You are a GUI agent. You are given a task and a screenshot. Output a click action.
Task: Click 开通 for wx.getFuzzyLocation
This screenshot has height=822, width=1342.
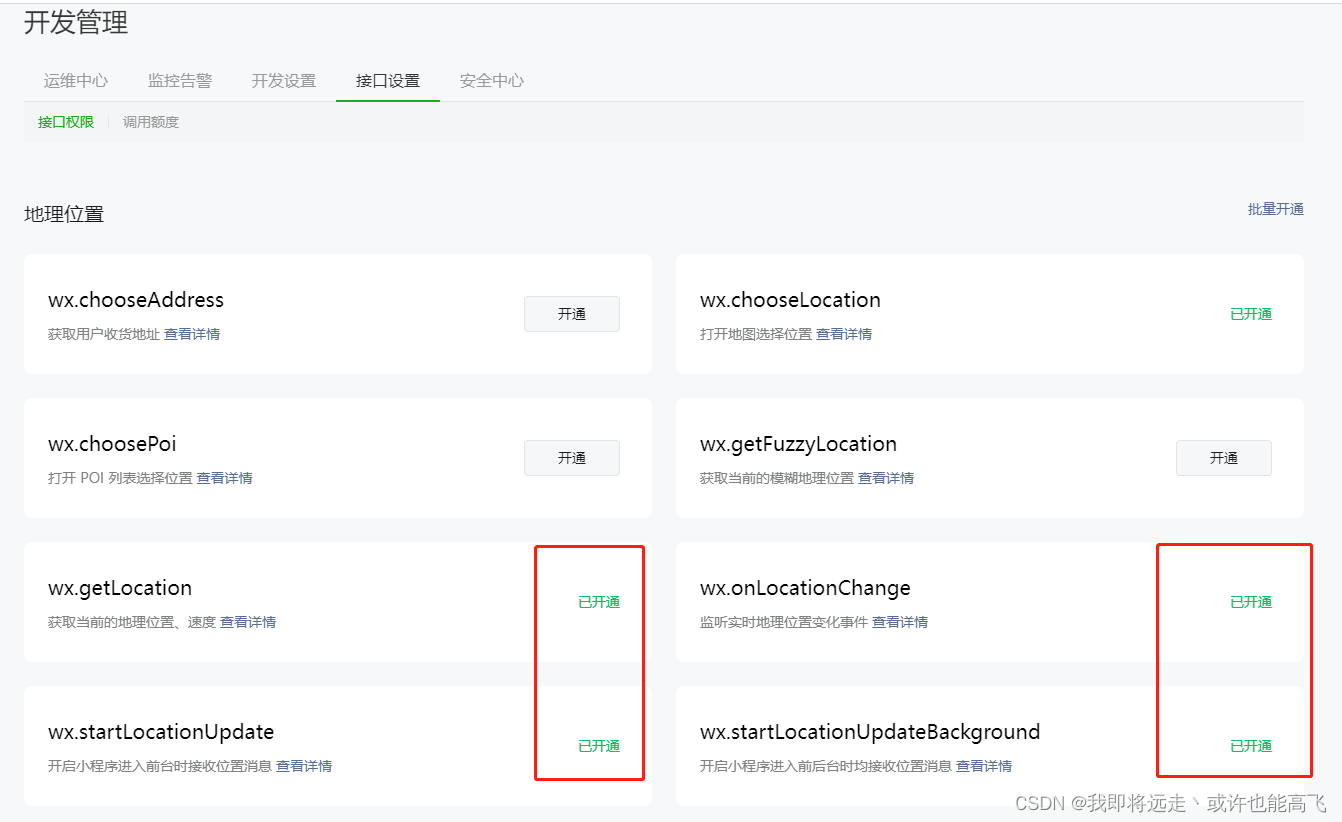coord(1224,457)
